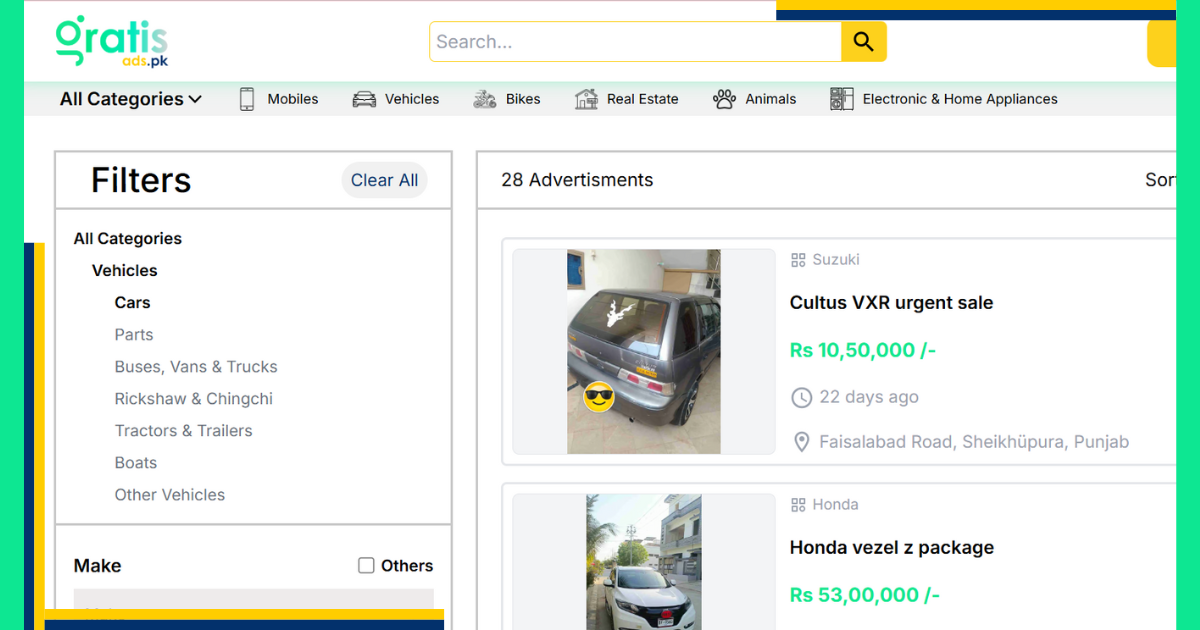Click the yellow search magnifier button
1200x630 pixels.
point(864,42)
